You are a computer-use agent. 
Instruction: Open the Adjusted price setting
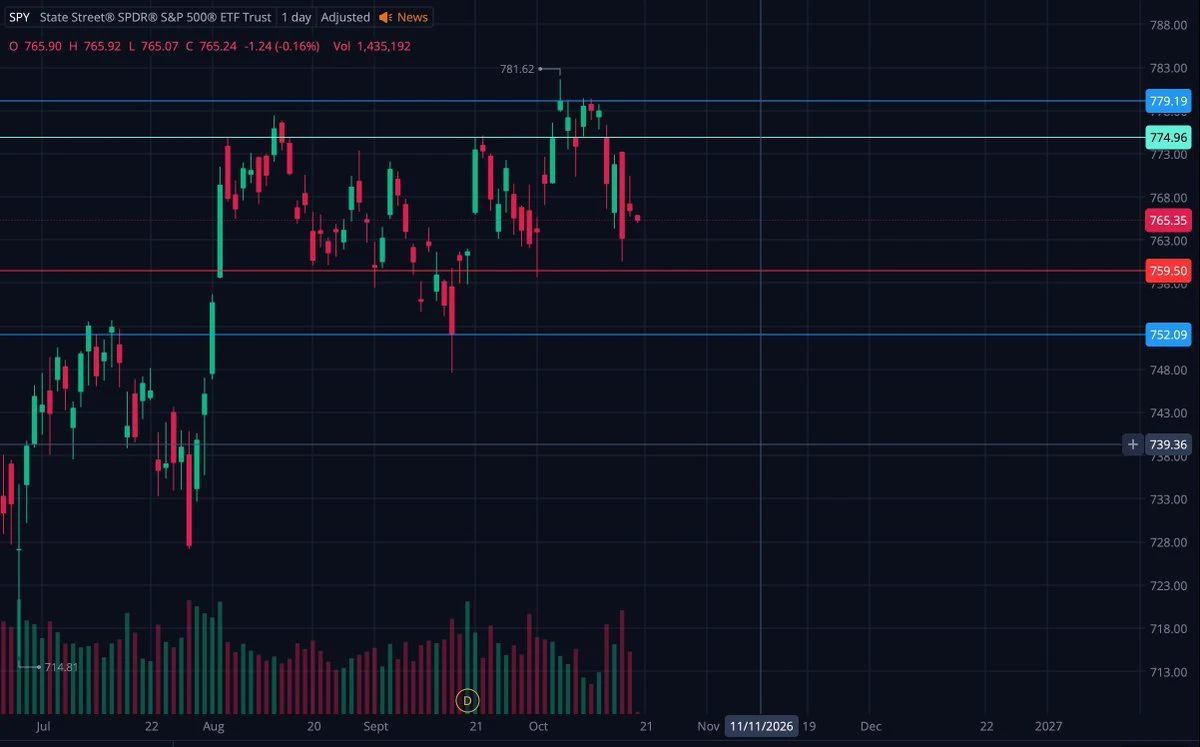click(346, 17)
